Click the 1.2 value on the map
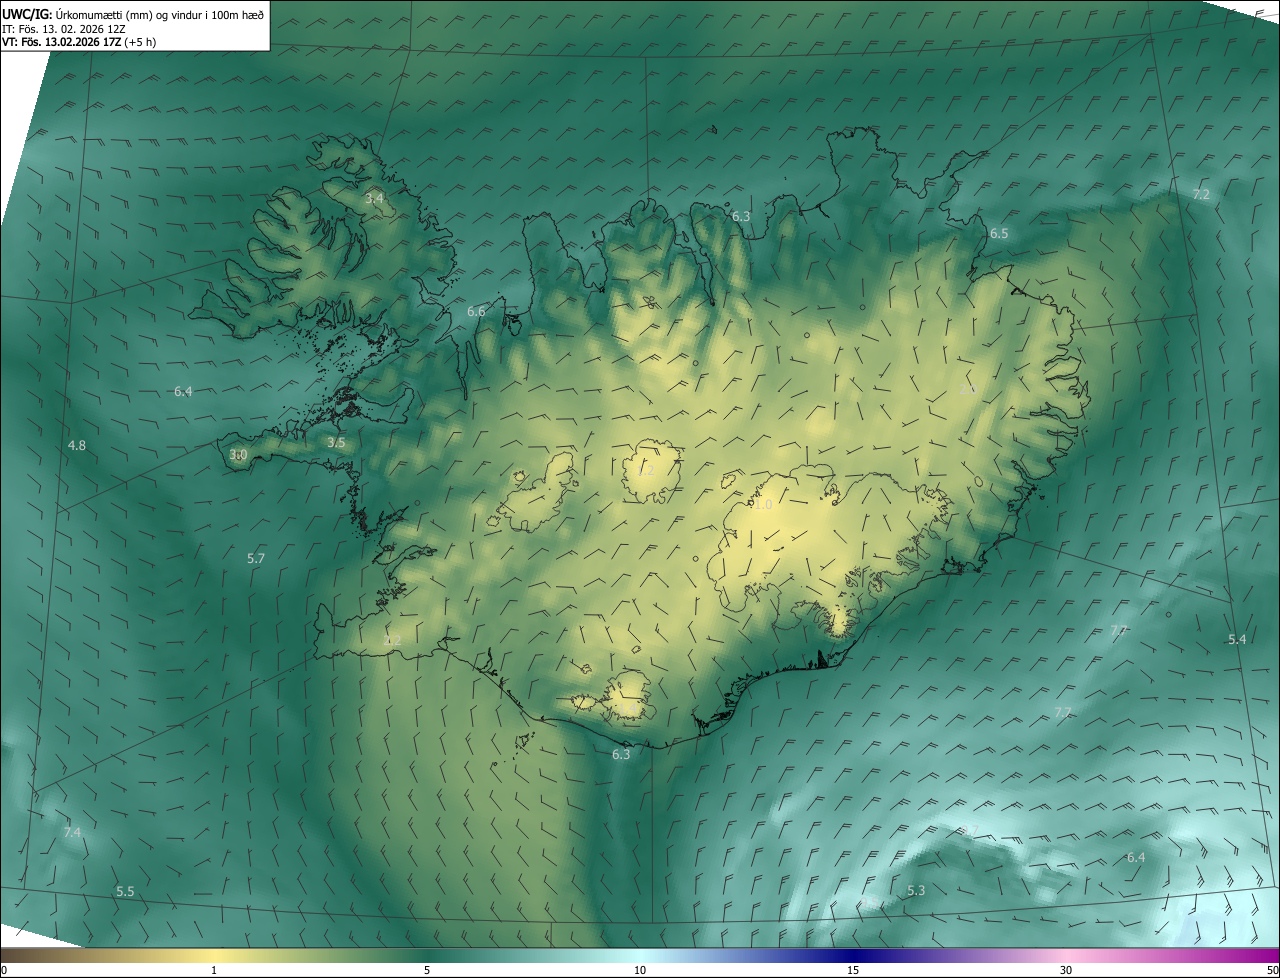This screenshot has height=978, width=1280. tap(646, 470)
